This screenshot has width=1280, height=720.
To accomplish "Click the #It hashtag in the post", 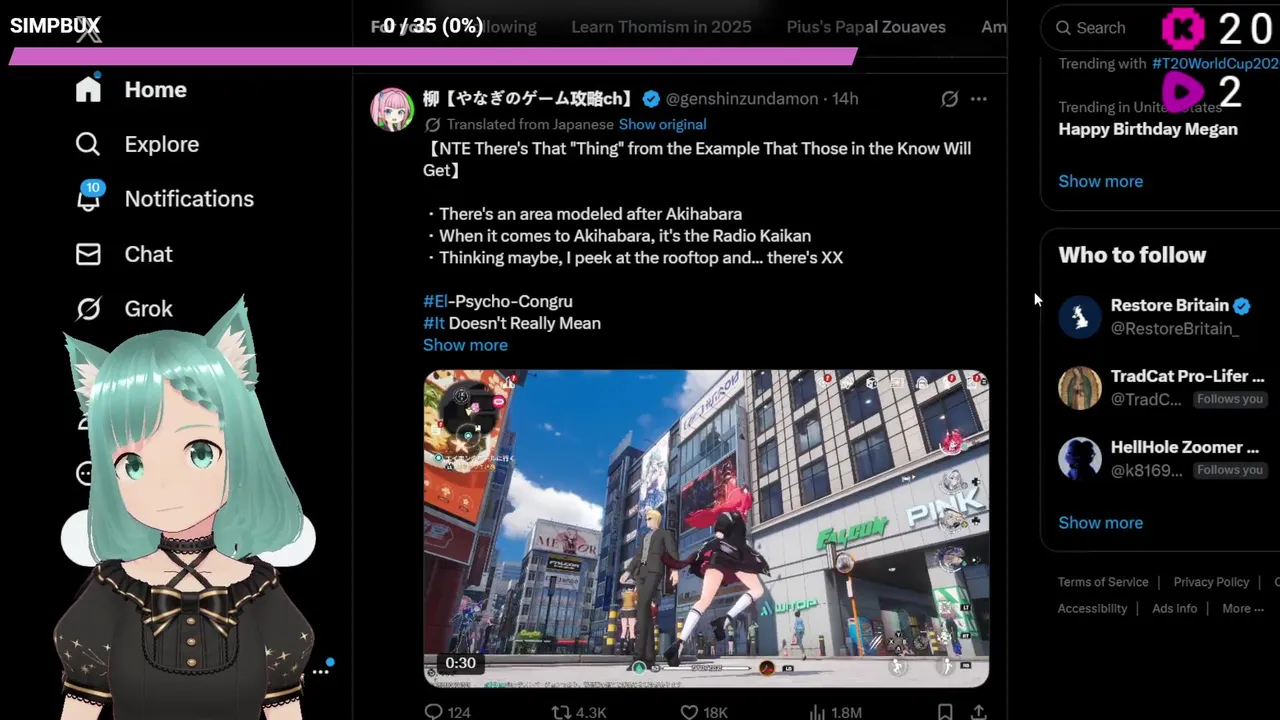I will point(433,323).
